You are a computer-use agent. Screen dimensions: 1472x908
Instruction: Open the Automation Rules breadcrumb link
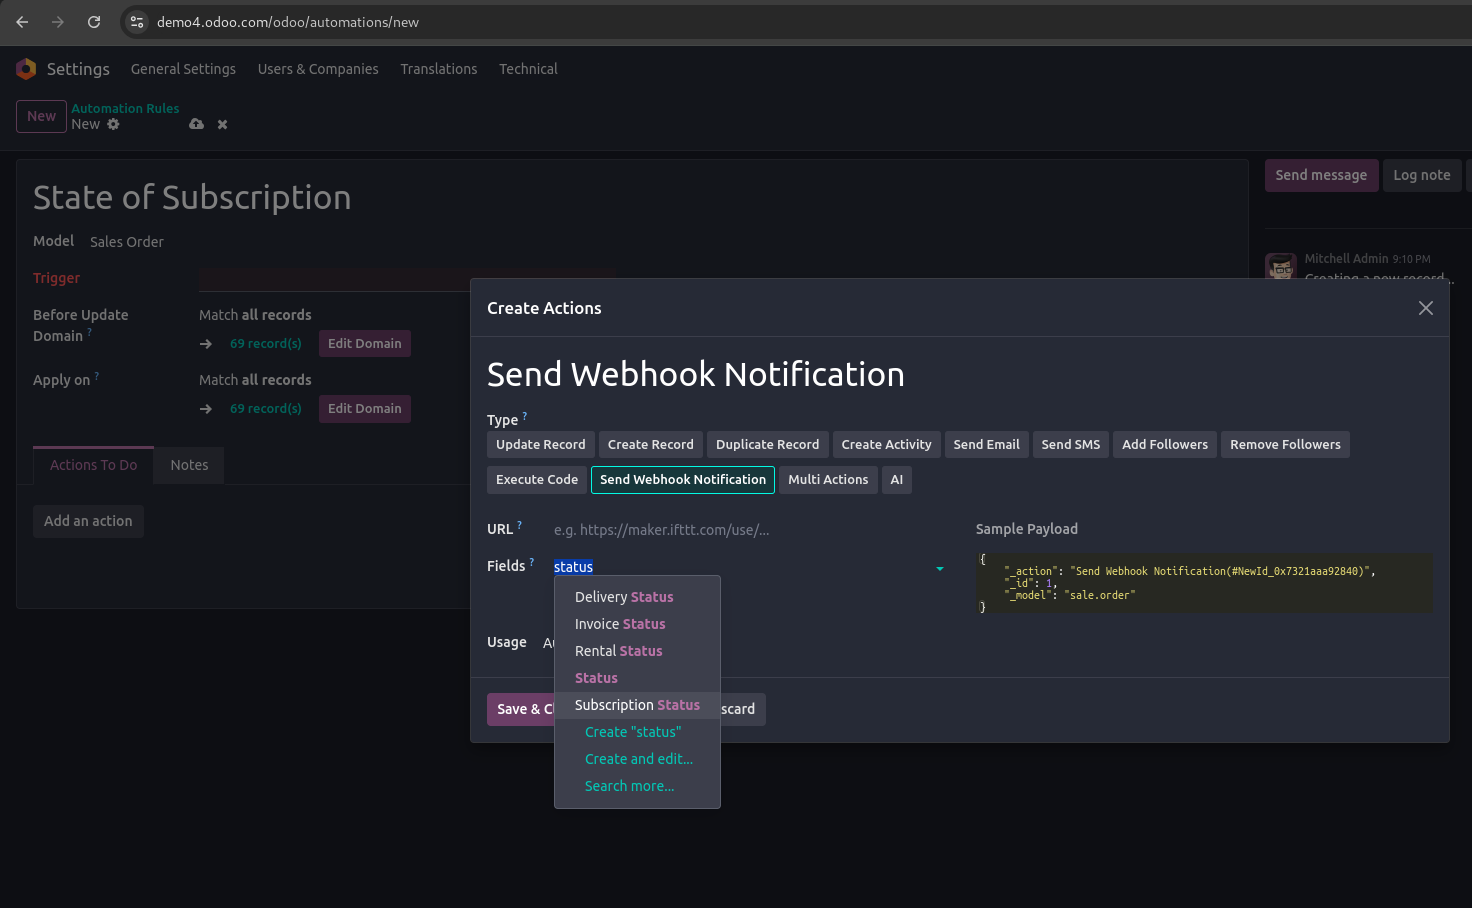click(x=125, y=108)
